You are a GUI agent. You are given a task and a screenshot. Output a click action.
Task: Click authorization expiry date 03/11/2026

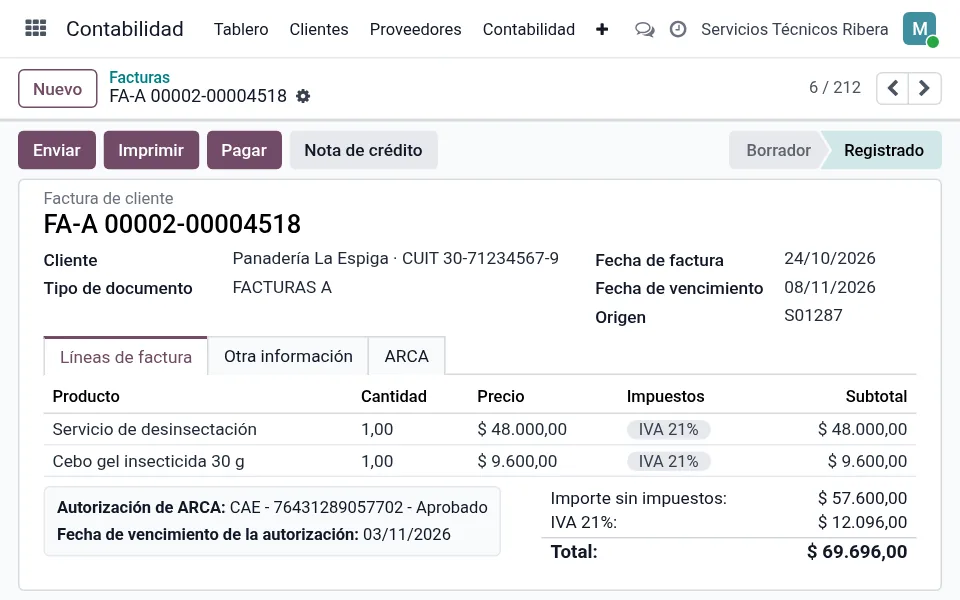(407, 534)
